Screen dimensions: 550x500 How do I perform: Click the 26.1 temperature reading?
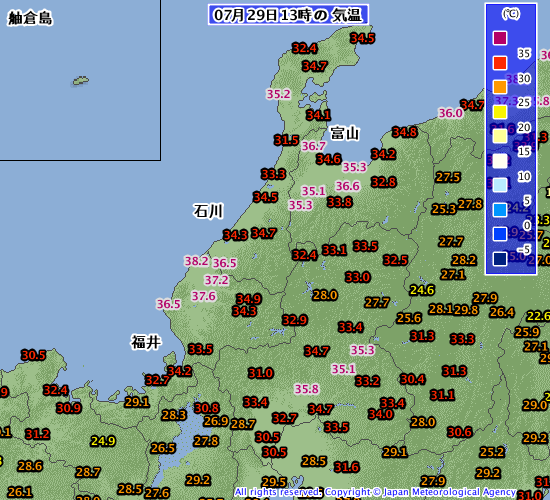20,492
